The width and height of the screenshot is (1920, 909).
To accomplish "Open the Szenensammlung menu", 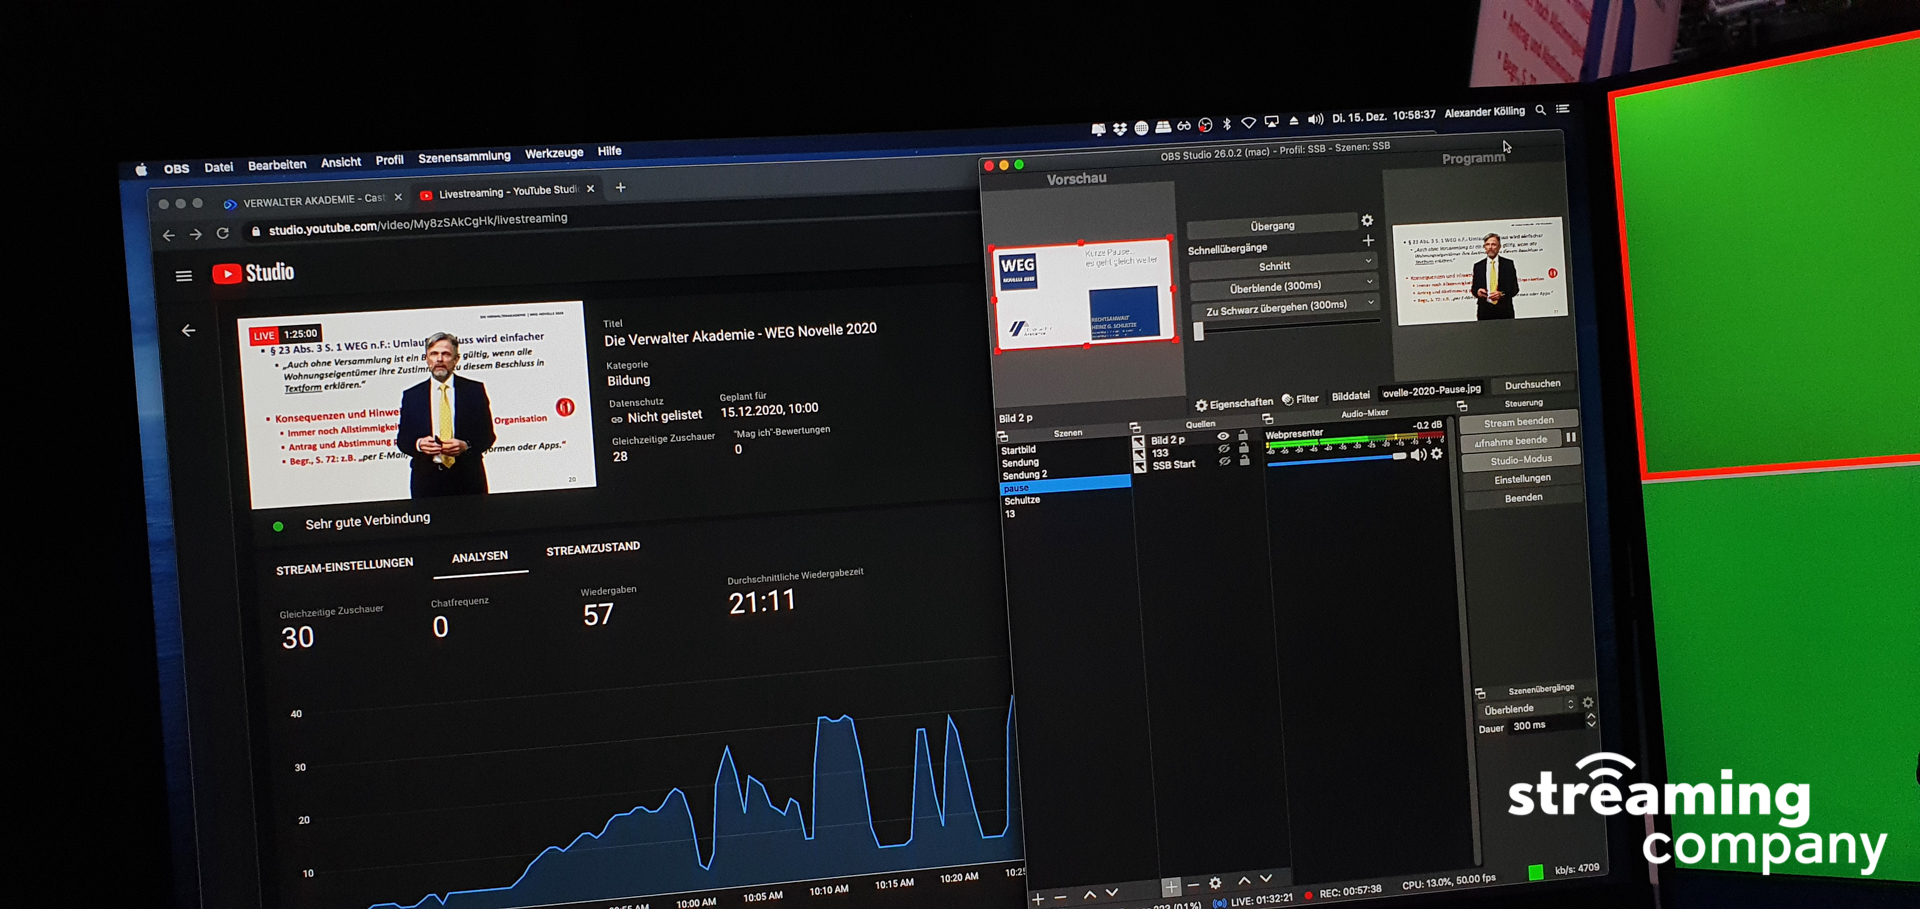I will 464,157.
